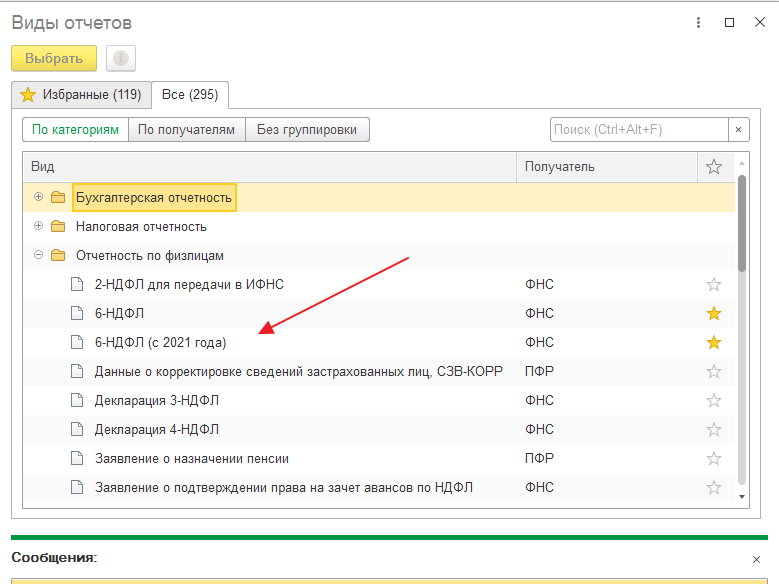Clear search with the x icon
Image resolution: width=779 pixels, height=584 pixels.
pos(738,130)
